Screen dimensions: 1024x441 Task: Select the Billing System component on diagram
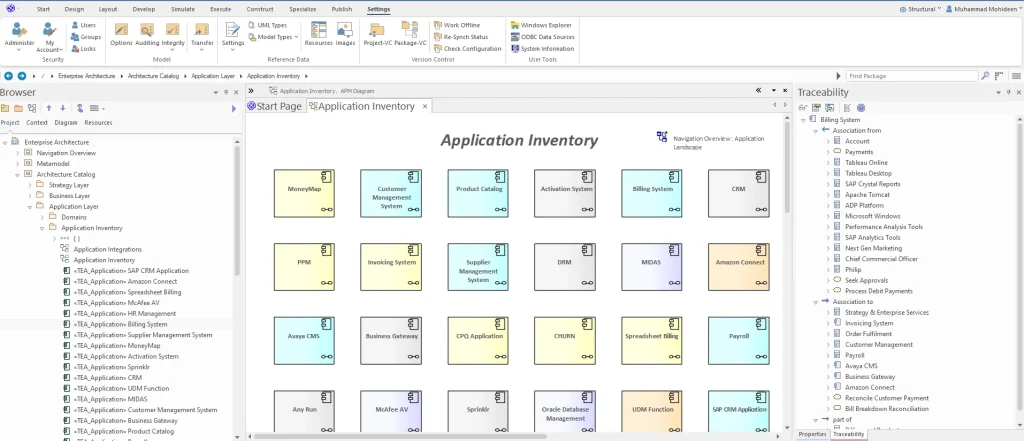click(x=652, y=193)
